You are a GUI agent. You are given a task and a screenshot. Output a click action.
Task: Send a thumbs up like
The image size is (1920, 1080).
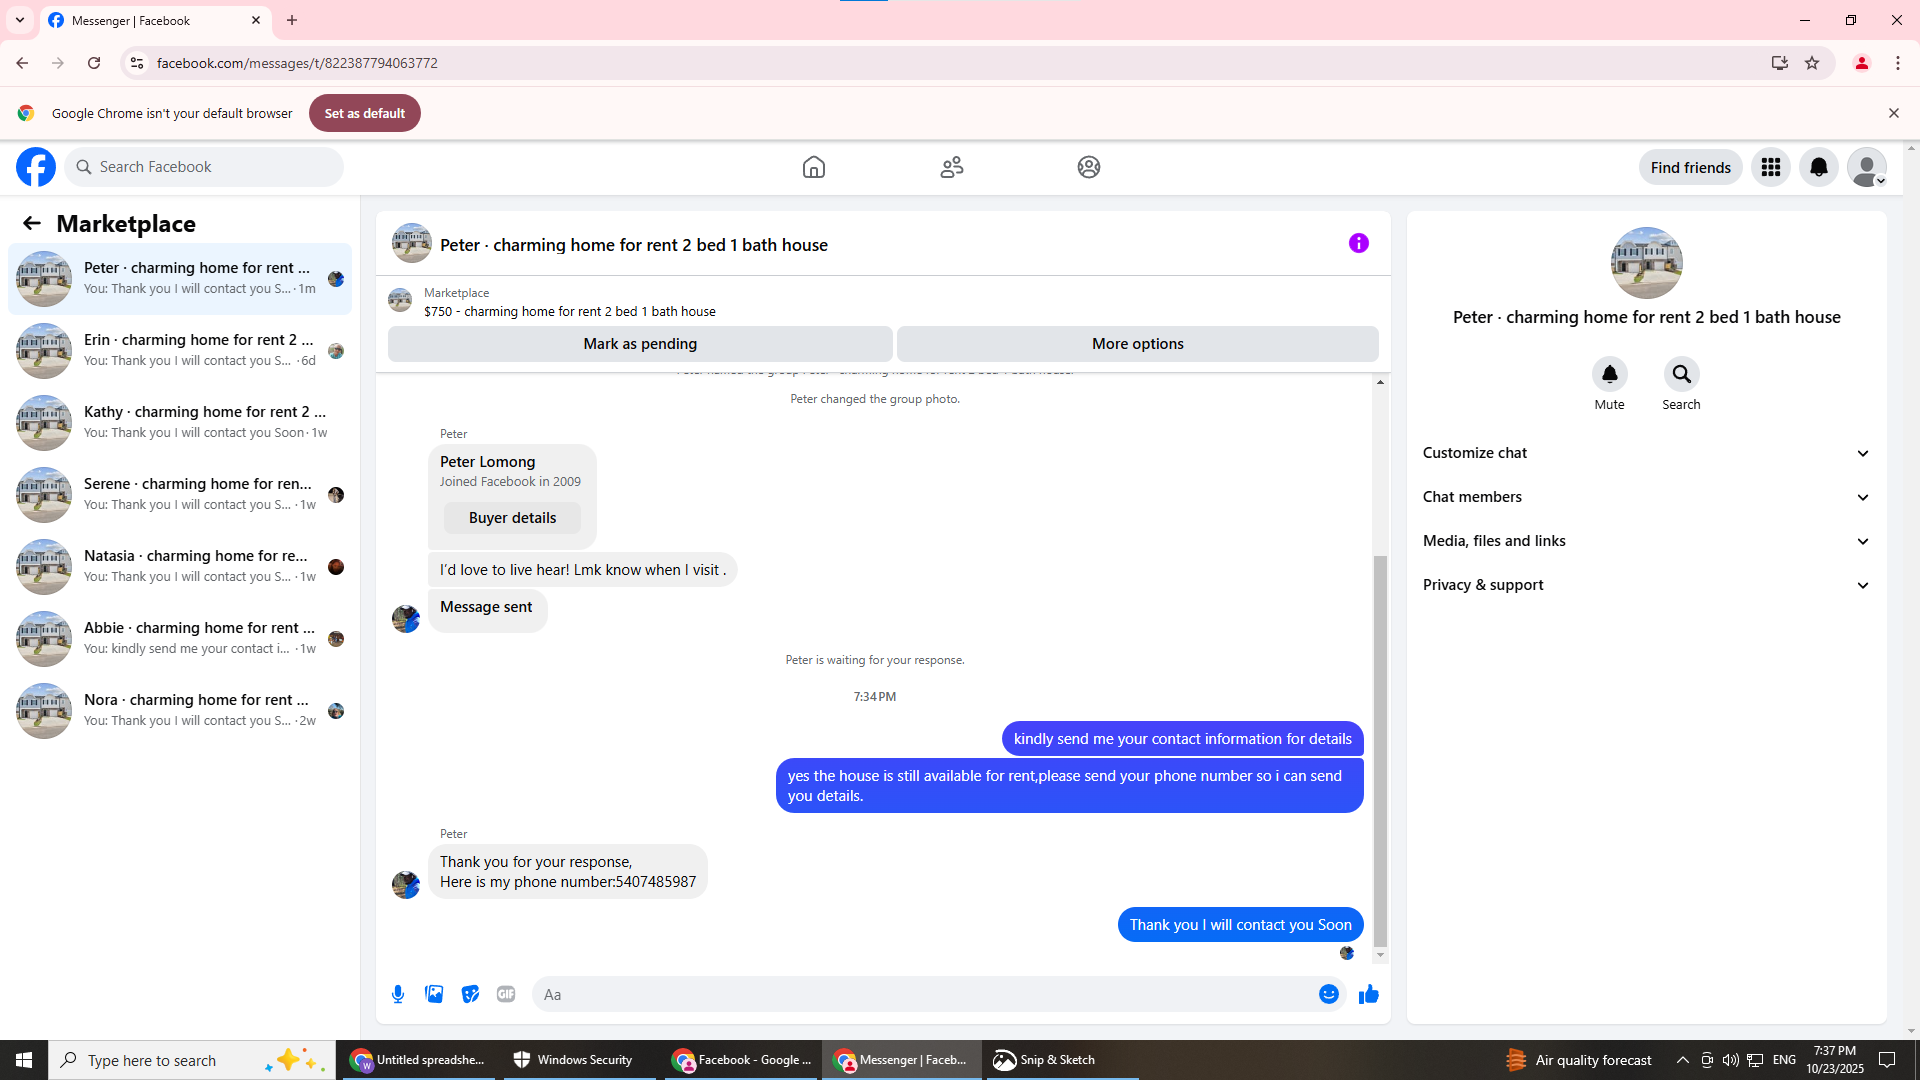point(1368,994)
